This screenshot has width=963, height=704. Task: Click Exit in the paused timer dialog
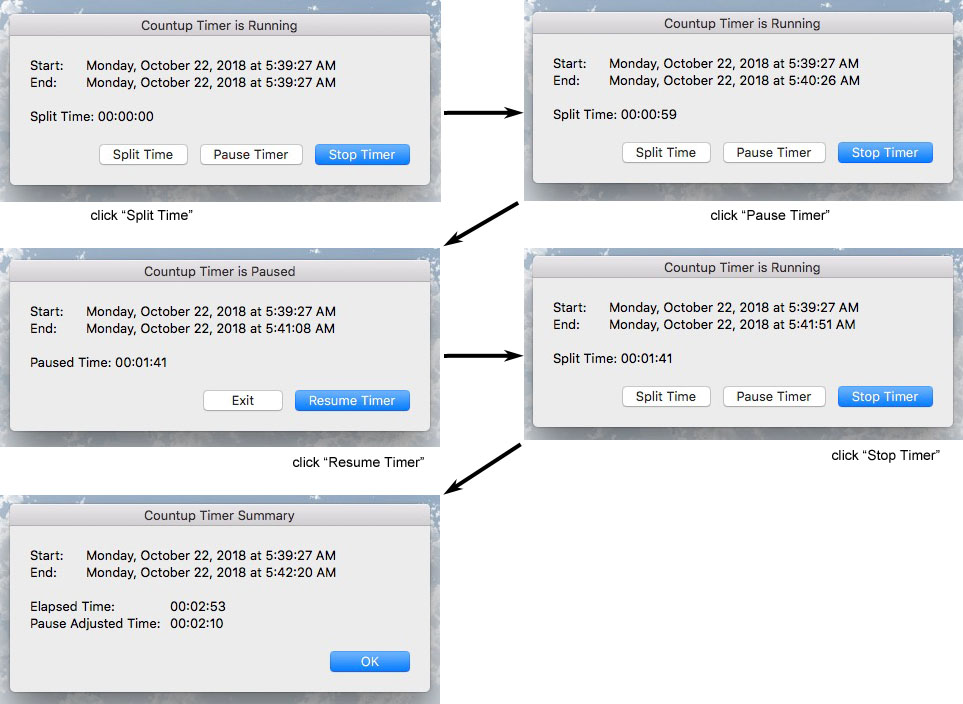pos(243,401)
